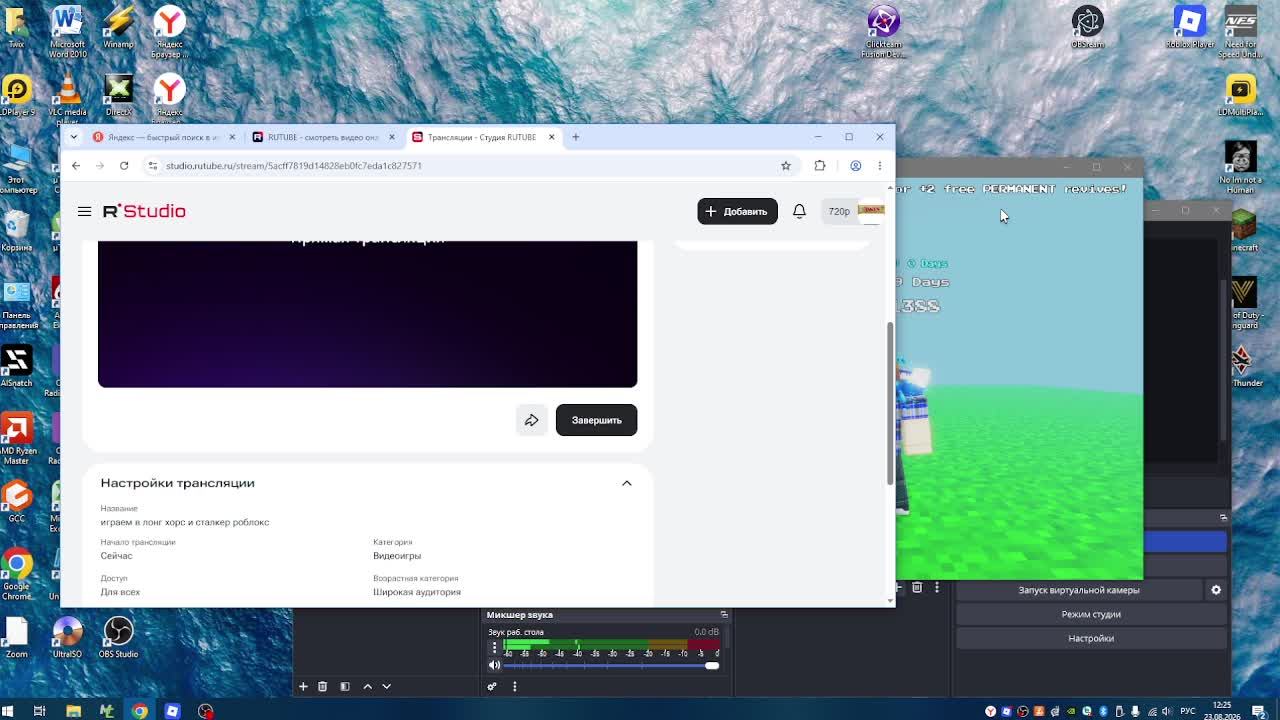1280x720 pixels.
Task: Select the Трансляции Студия RUTUBE tab
Action: pos(482,137)
